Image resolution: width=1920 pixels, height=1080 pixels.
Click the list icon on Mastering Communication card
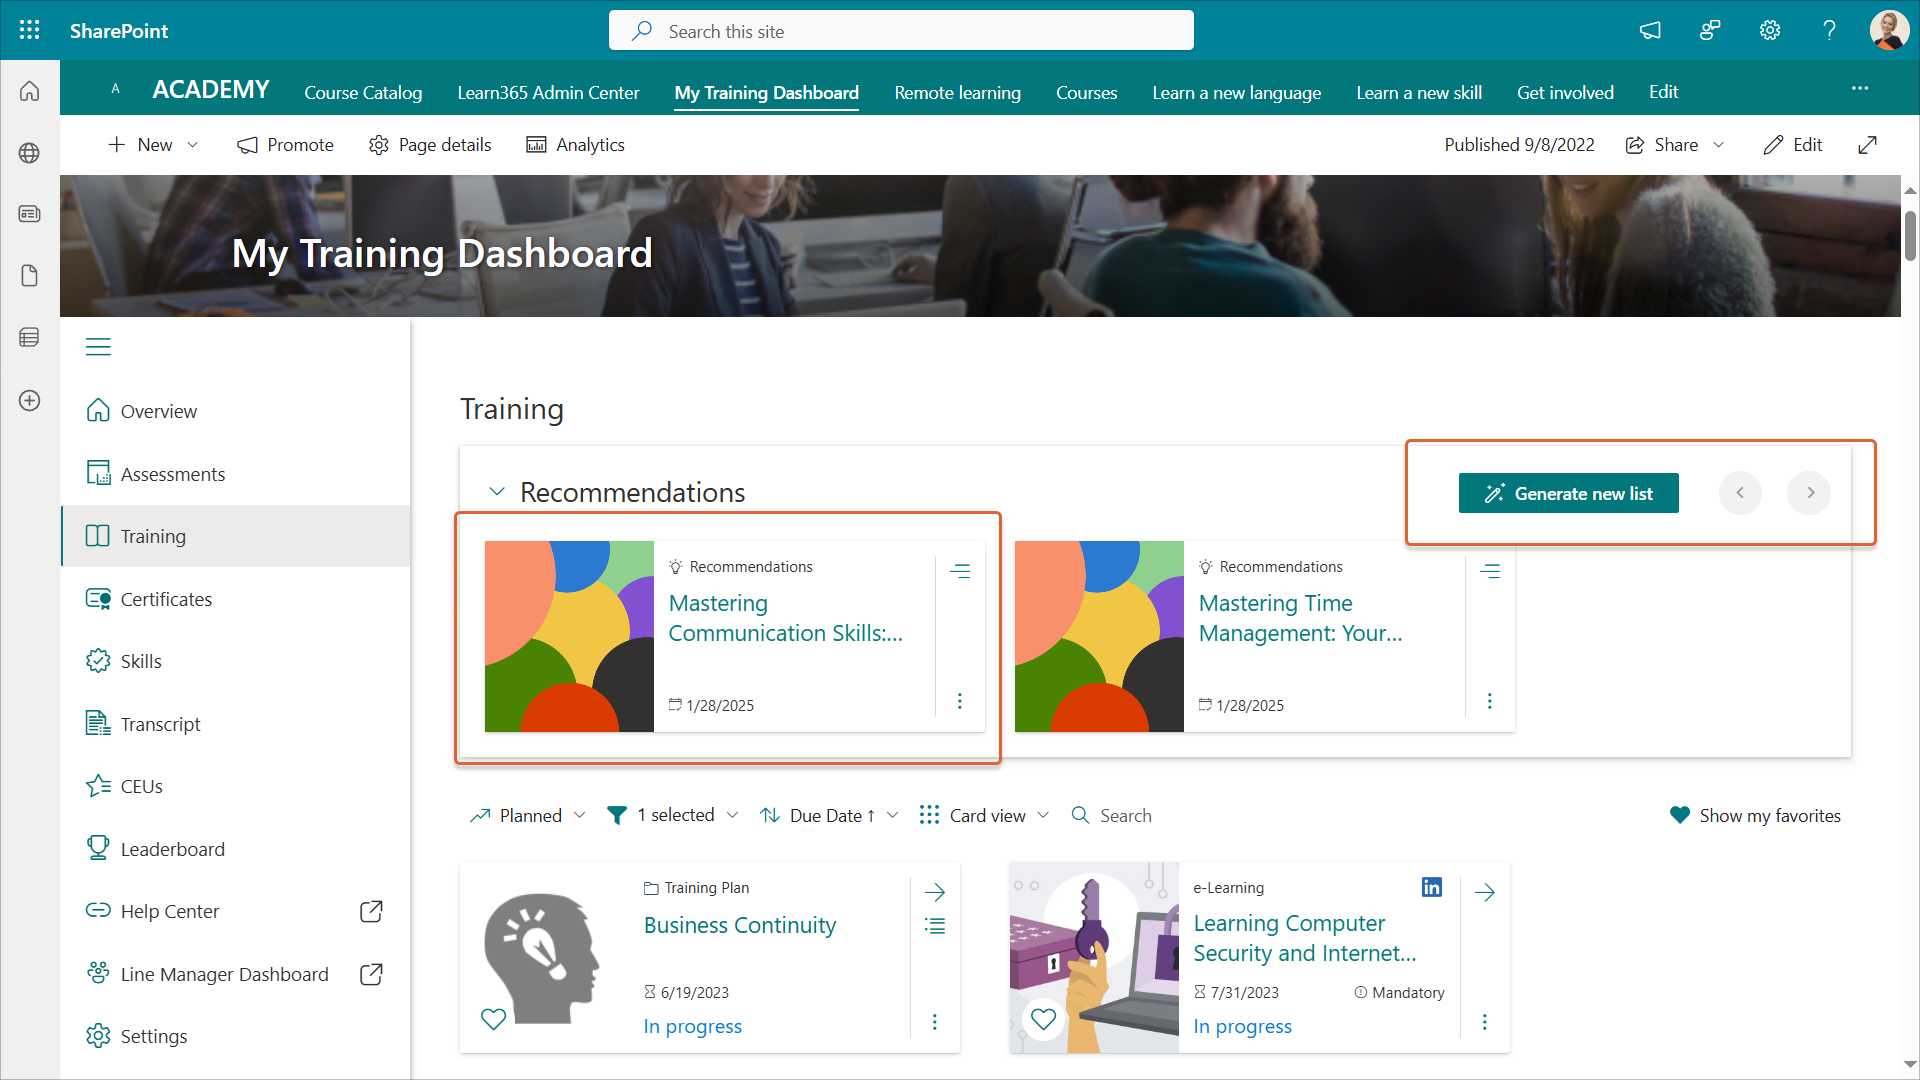[x=960, y=571]
